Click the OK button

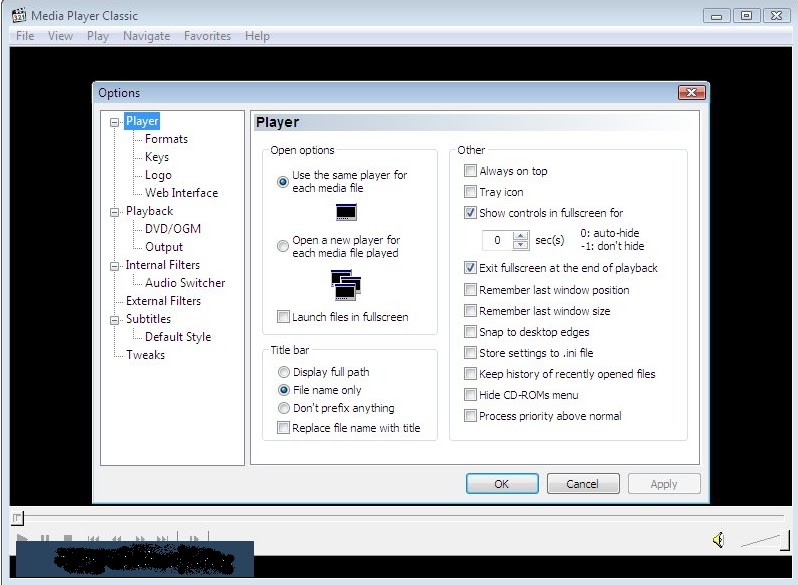coord(502,484)
